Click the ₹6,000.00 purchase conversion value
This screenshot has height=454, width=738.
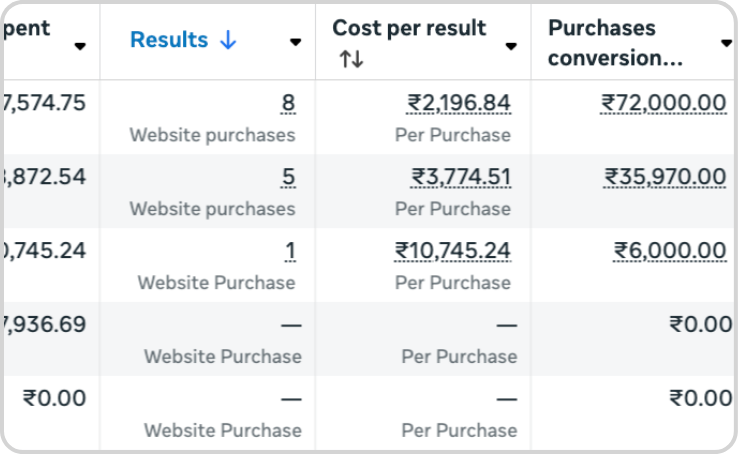tap(669, 251)
